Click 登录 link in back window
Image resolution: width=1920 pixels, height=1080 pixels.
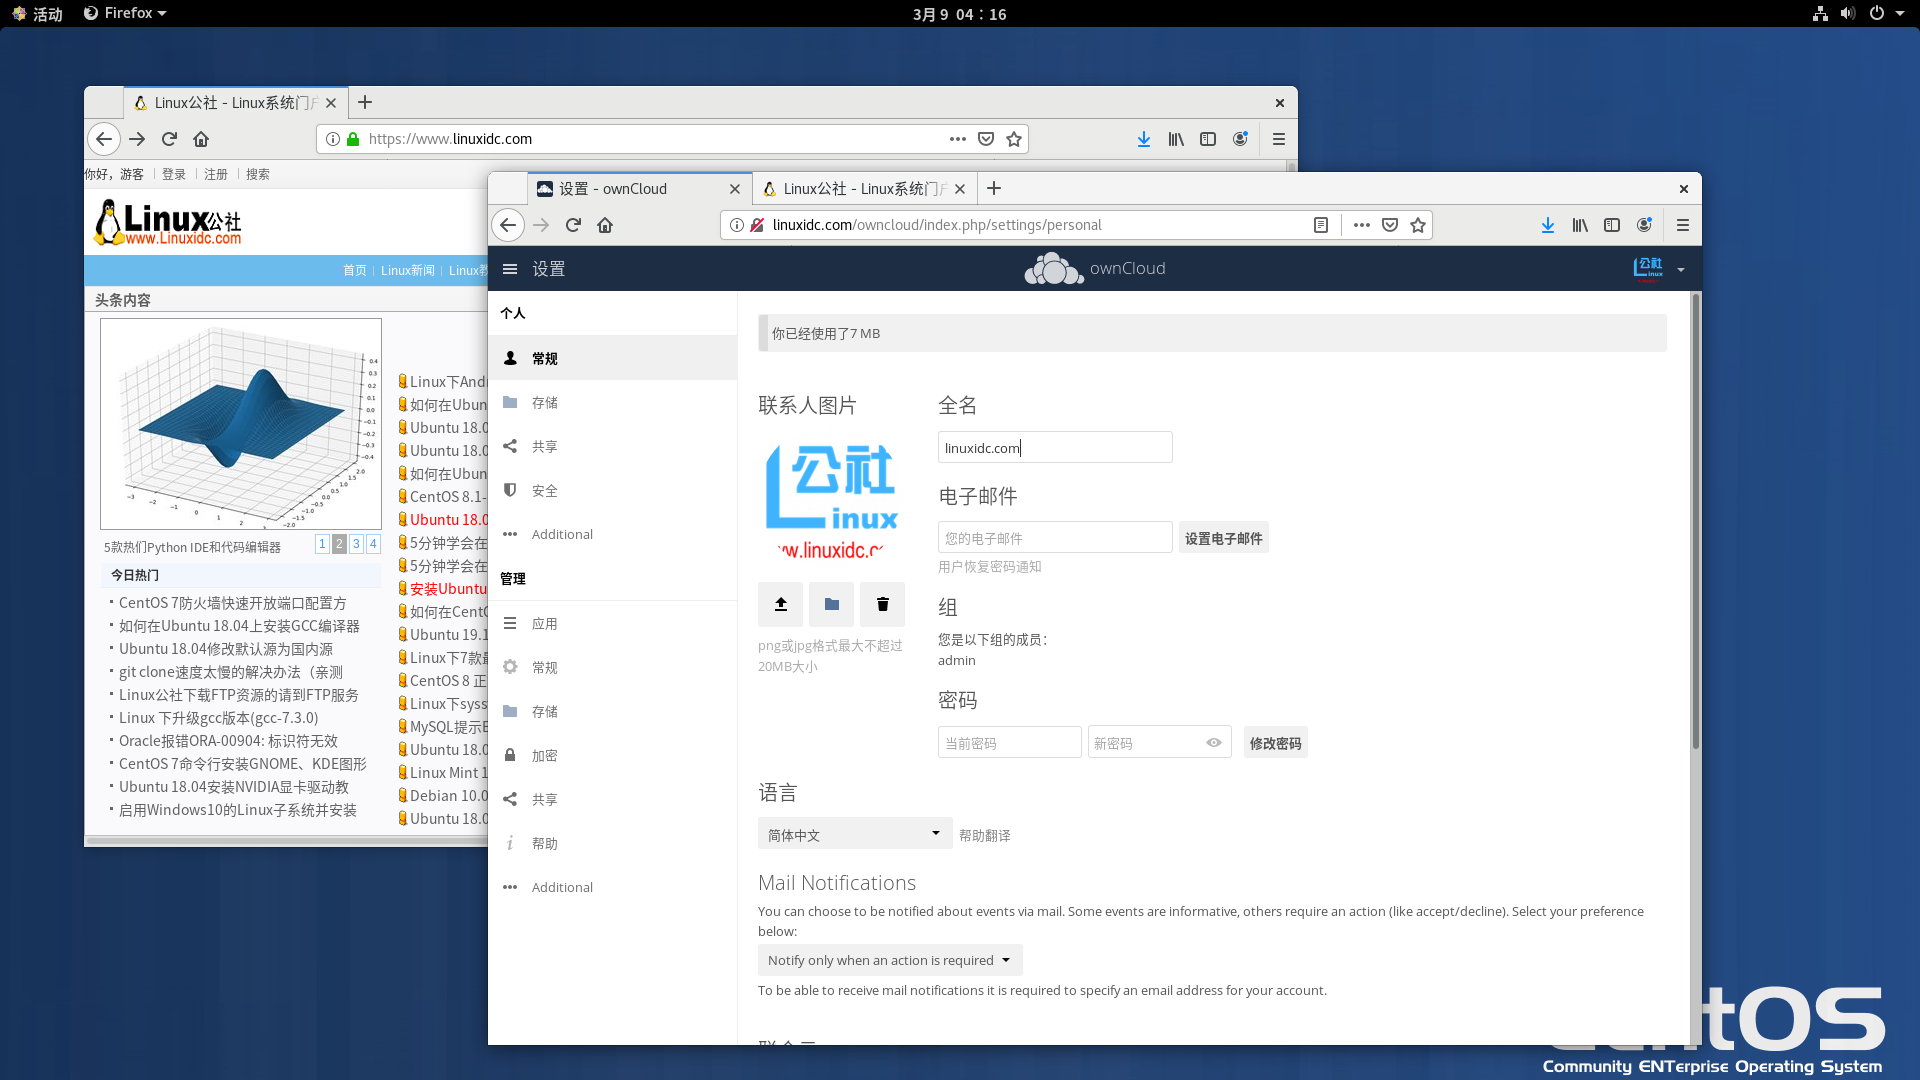point(174,174)
